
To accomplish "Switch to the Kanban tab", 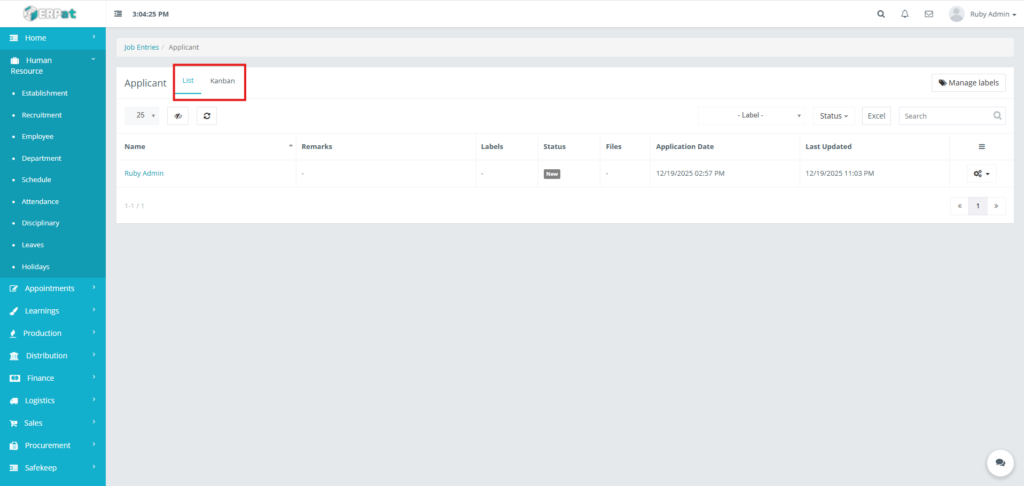I will pyautogui.click(x=222, y=81).
